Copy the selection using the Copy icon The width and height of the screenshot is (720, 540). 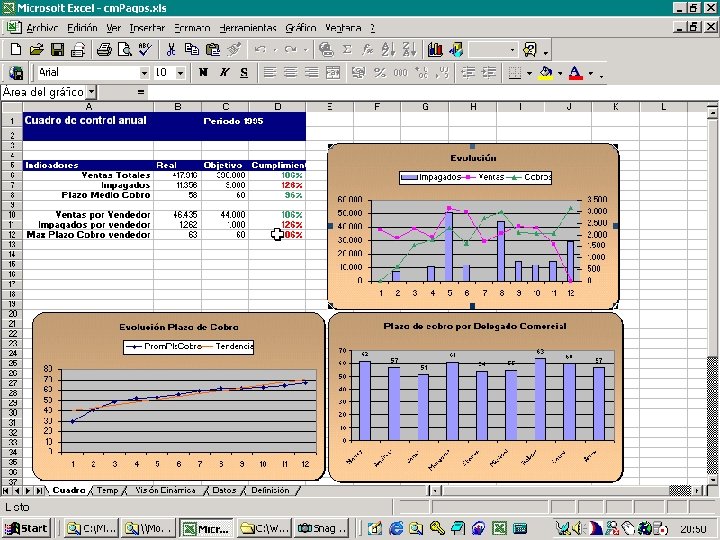tap(191, 49)
